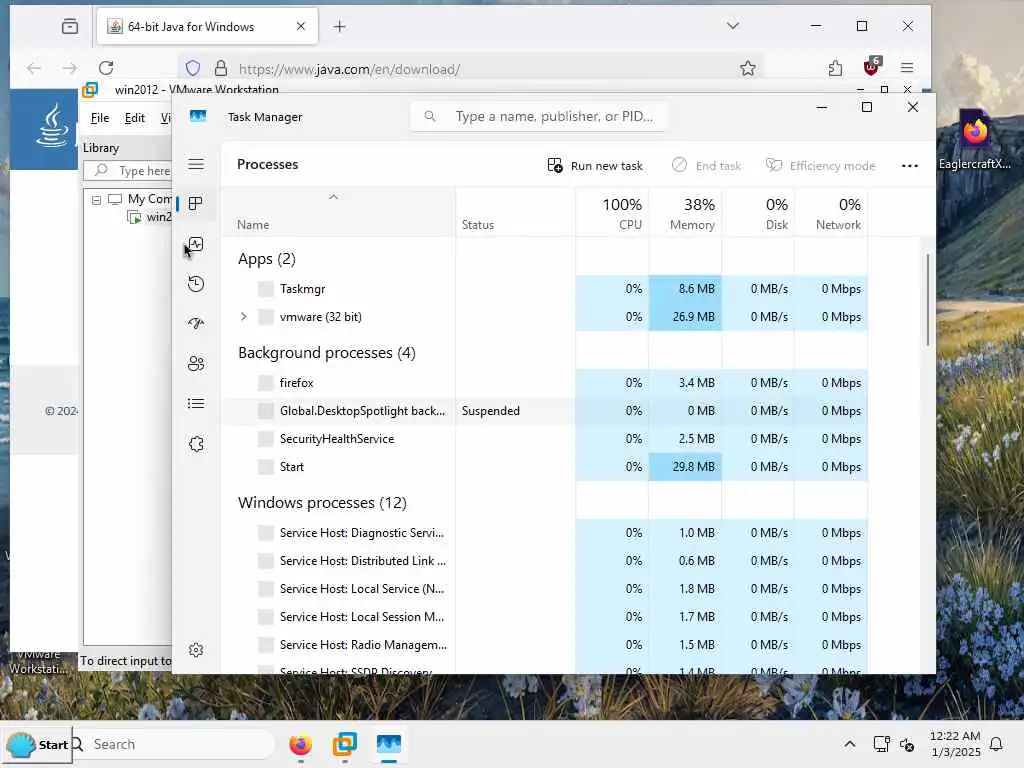This screenshot has height=768, width=1024.
Task: Open new Firefox tab with plus
Action: coord(340,27)
